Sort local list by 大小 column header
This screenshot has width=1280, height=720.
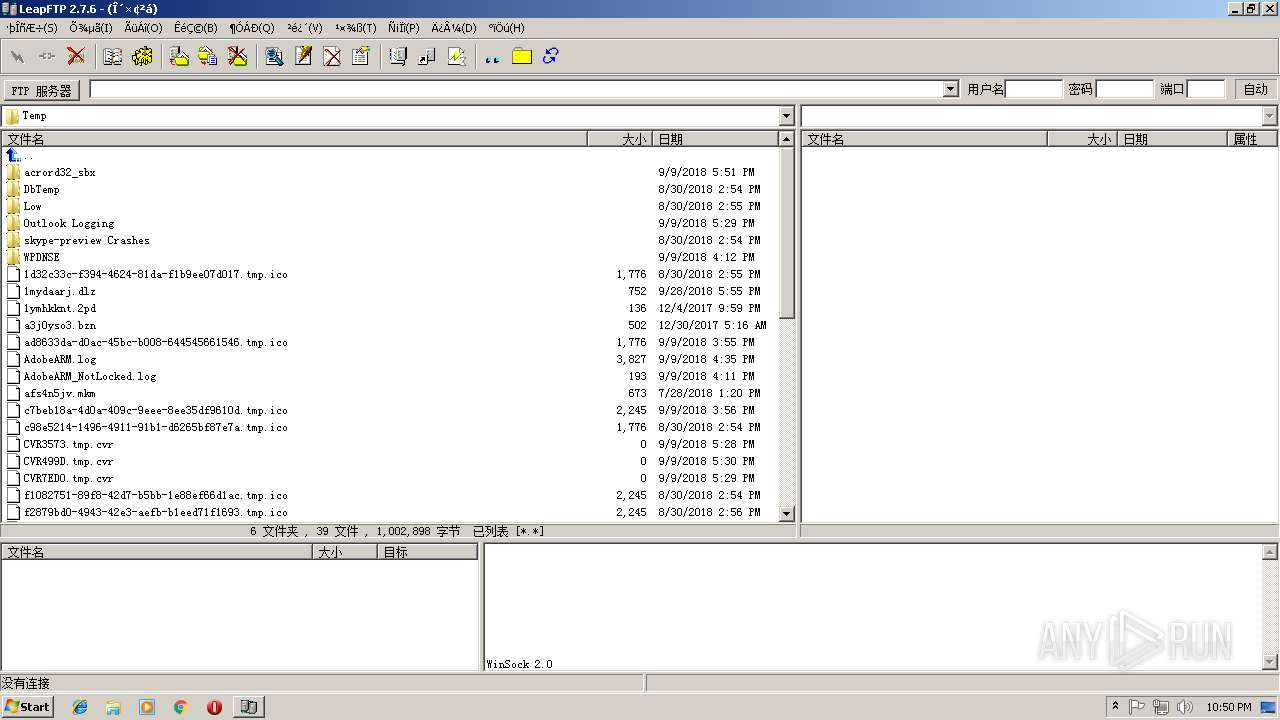point(619,139)
